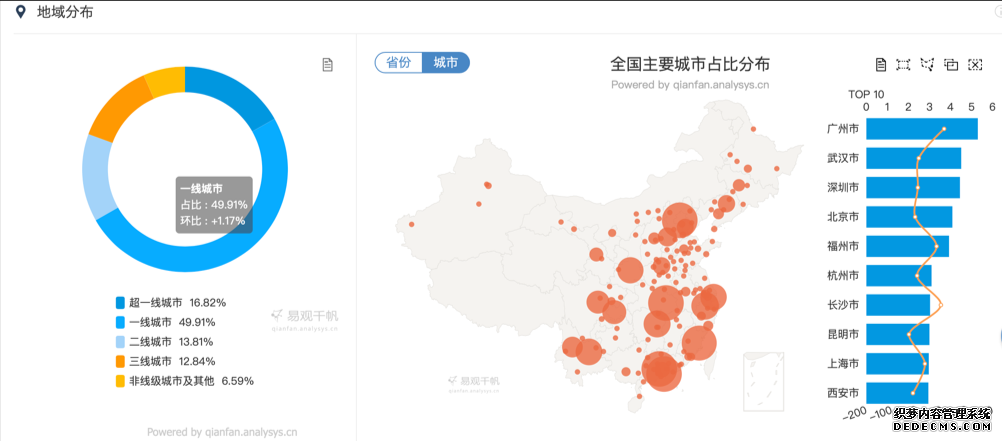This screenshot has height=441, width=1002.
Task: Click the 西安市 bar in TOP 10
Action: pyautogui.click(x=897, y=392)
